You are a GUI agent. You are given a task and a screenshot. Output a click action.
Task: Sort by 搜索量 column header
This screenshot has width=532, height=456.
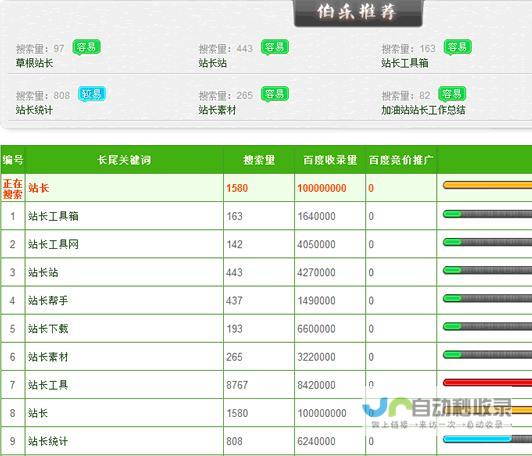pos(259,160)
